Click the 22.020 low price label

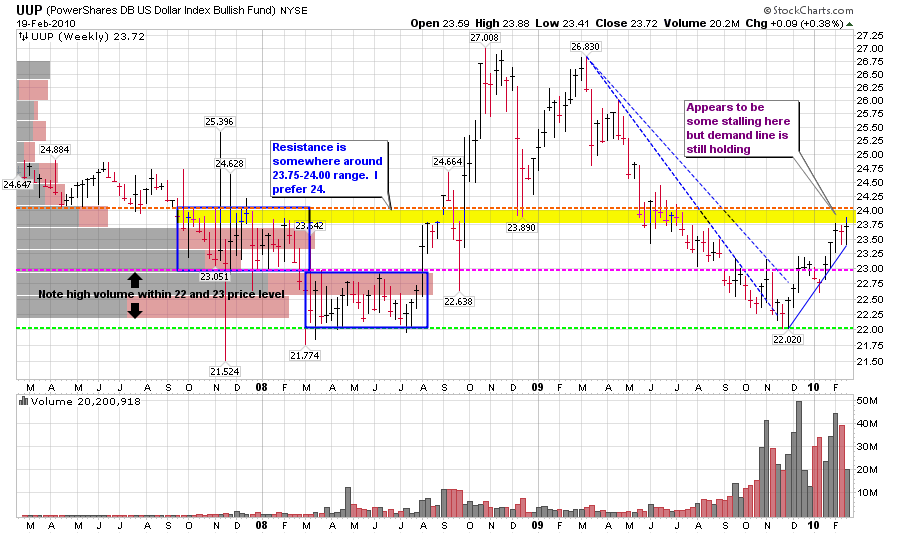point(788,339)
